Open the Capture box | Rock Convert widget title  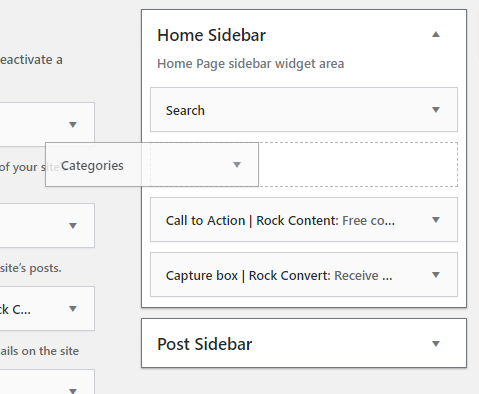(x=279, y=276)
